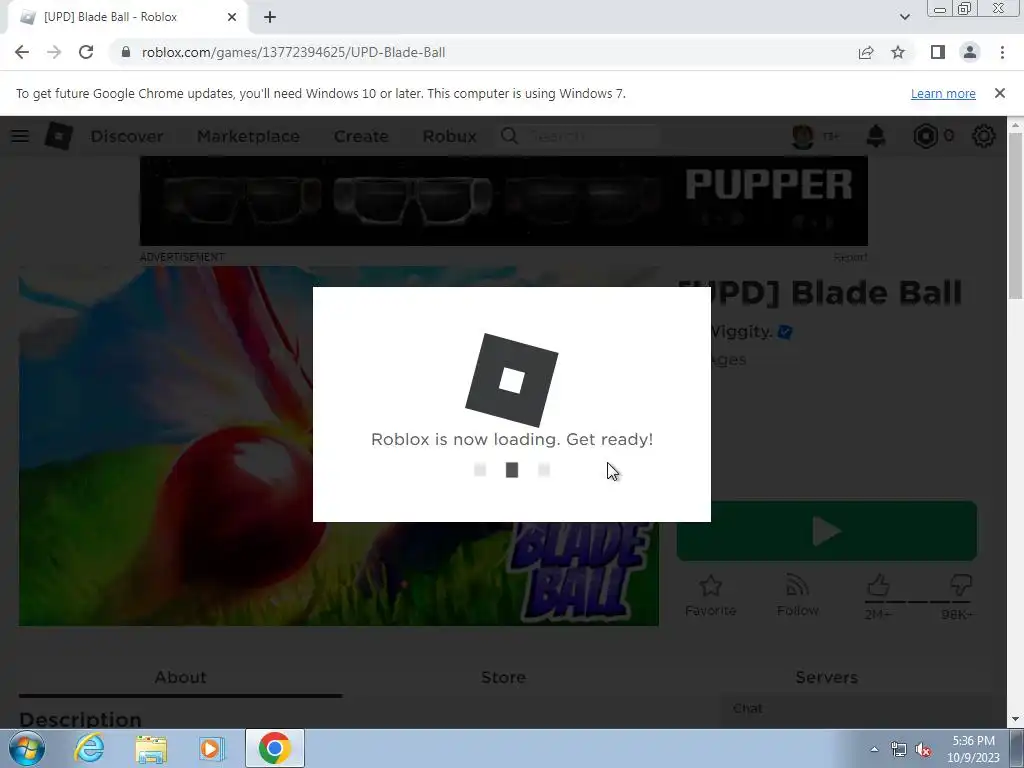The width and height of the screenshot is (1024, 768).
Task: Go back in Chrome
Action: 22,52
